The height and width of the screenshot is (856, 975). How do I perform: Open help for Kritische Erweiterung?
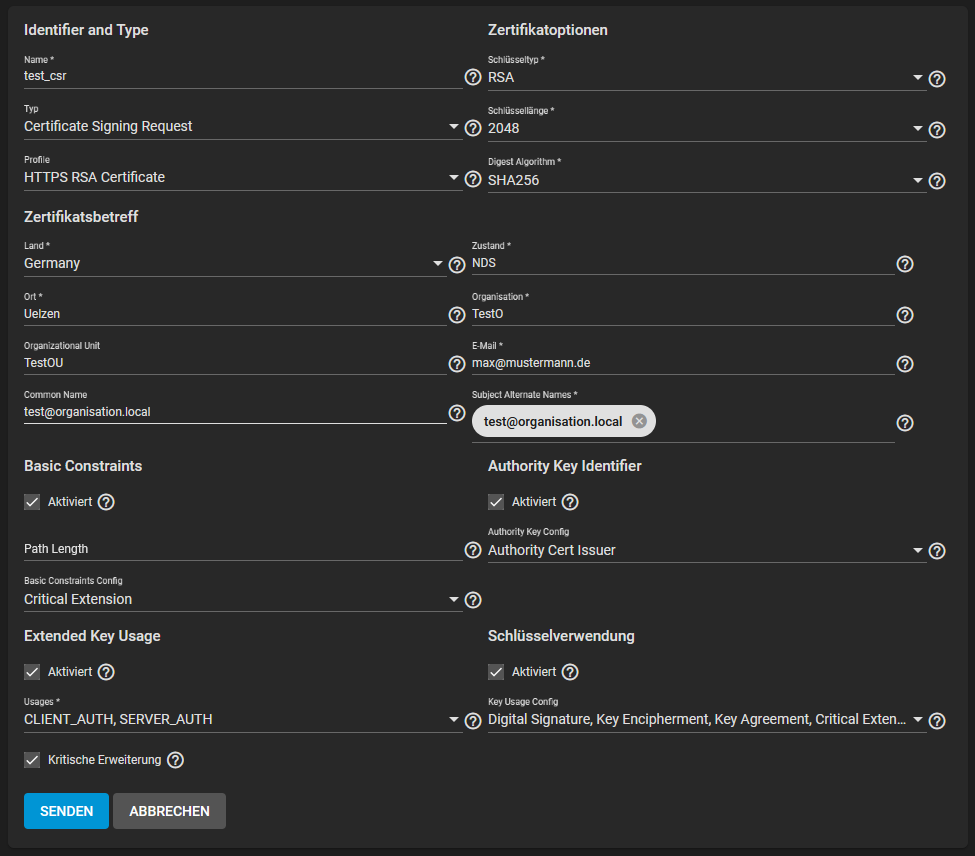[x=175, y=760]
